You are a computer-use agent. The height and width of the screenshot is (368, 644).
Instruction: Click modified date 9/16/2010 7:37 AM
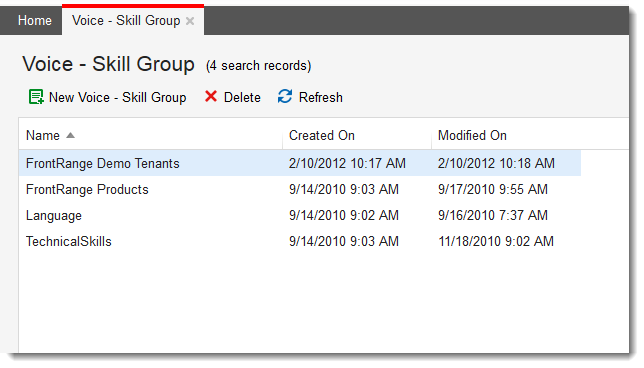click(492, 215)
